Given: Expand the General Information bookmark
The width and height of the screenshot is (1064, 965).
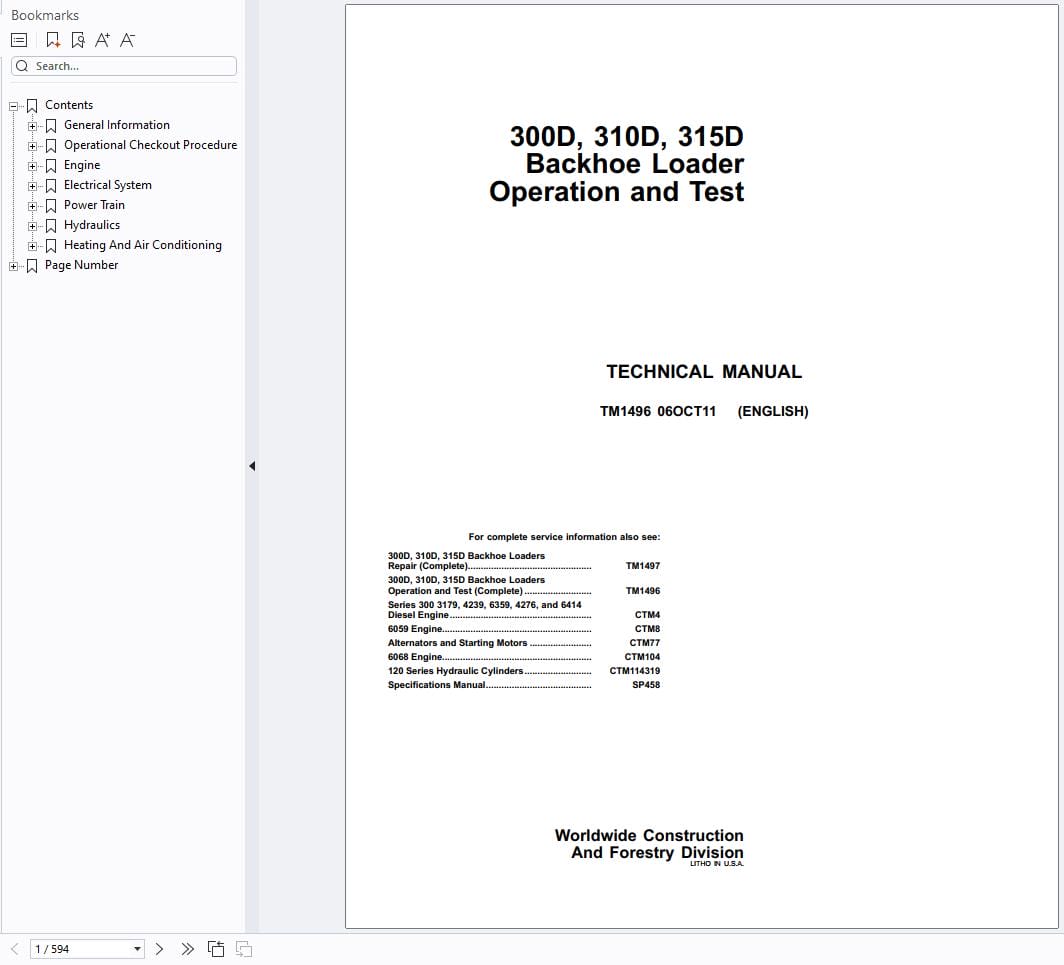Looking at the screenshot, I should [x=32, y=126].
